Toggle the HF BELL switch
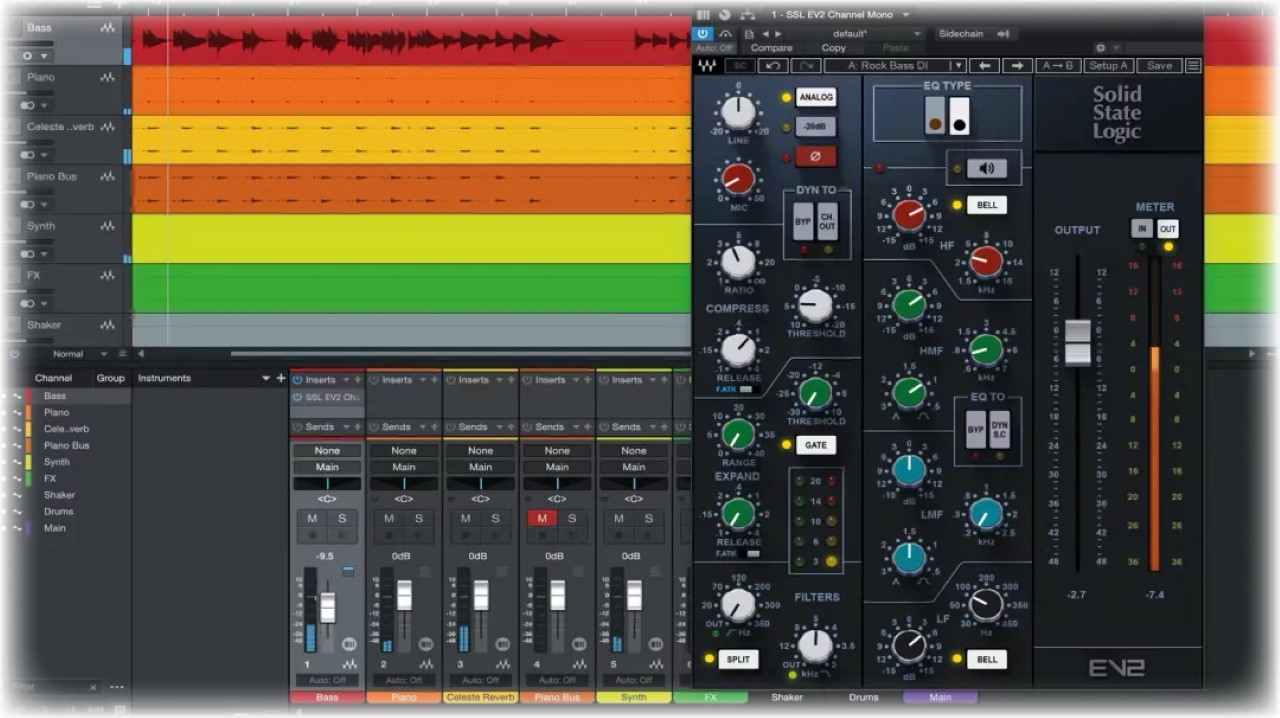Viewport: 1280px width, 718px height. point(987,205)
